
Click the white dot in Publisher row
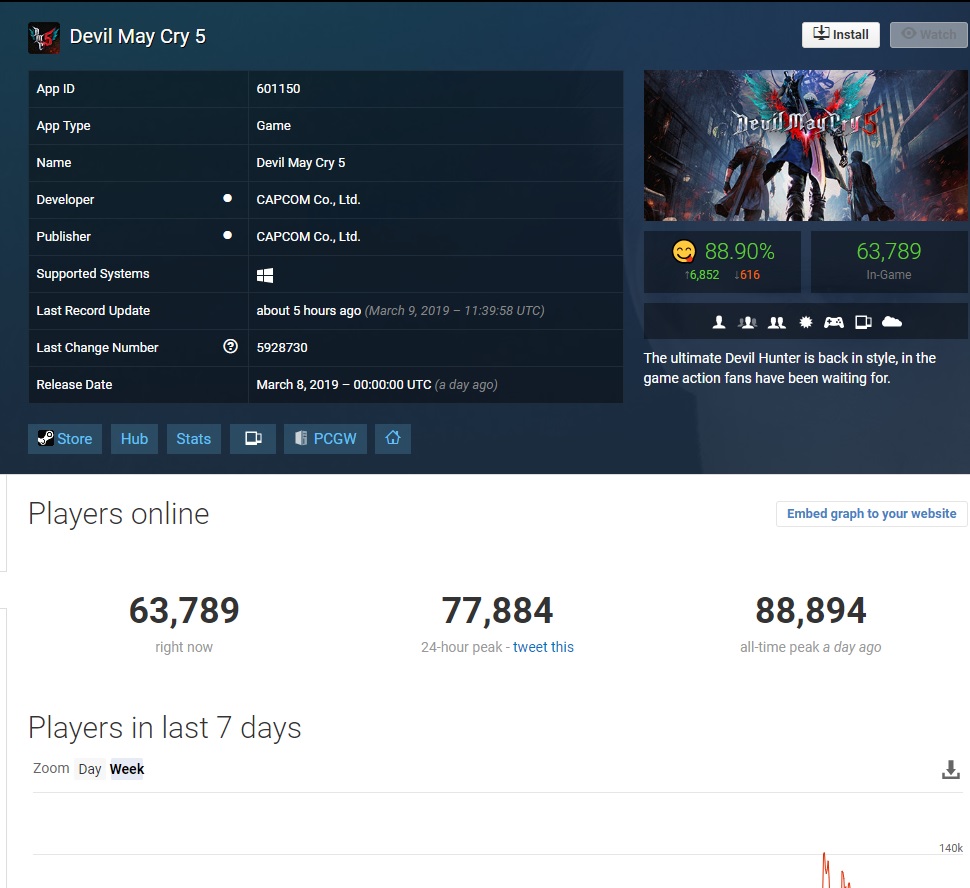pos(228,235)
